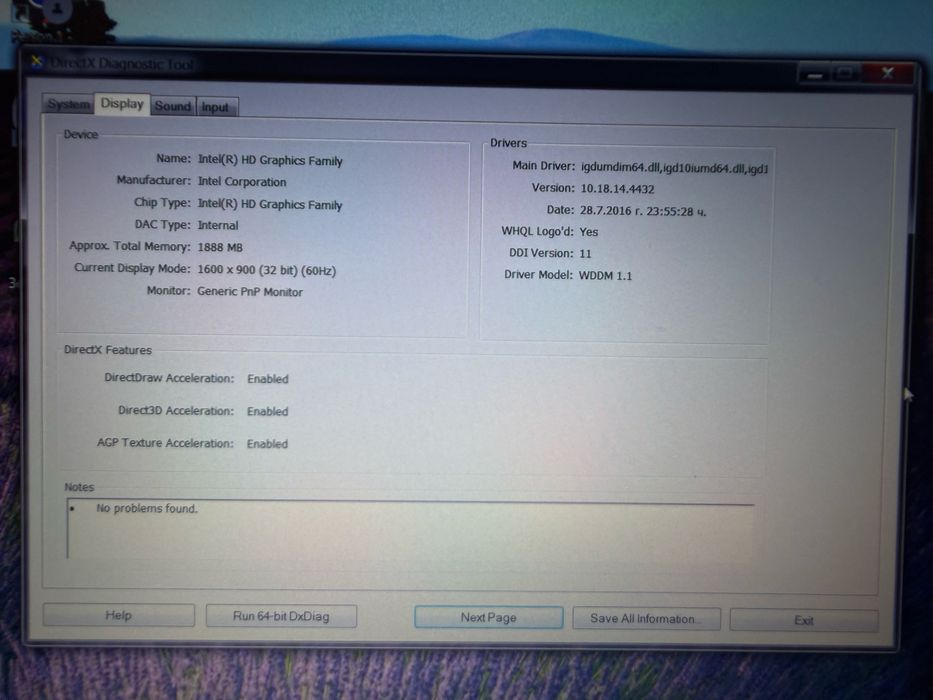The width and height of the screenshot is (933, 700).
Task: Click AGP Texture Acceleration 'Enabled' value
Action: click(x=267, y=443)
